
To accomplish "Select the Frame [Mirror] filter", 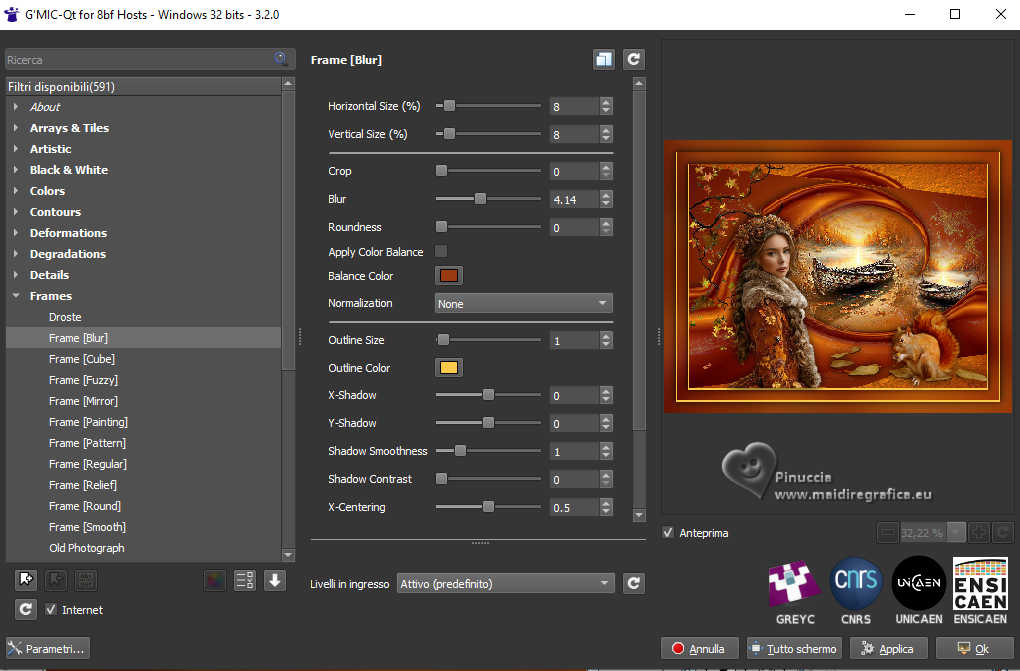I will (83, 401).
